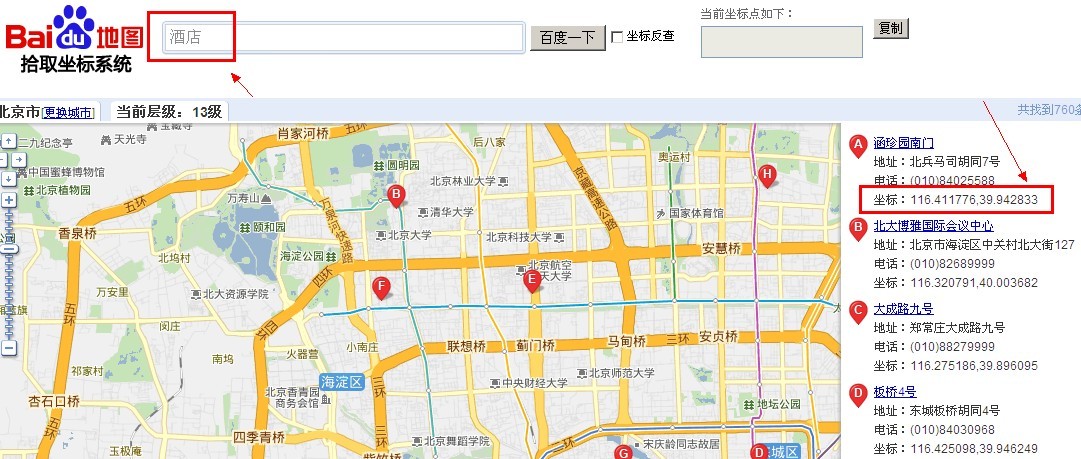Open the 北大博雅国际会议中心 result link
Image resolution: width=1081 pixels, height=459 pixels.
pyautogui.click(x=933, y=226)
